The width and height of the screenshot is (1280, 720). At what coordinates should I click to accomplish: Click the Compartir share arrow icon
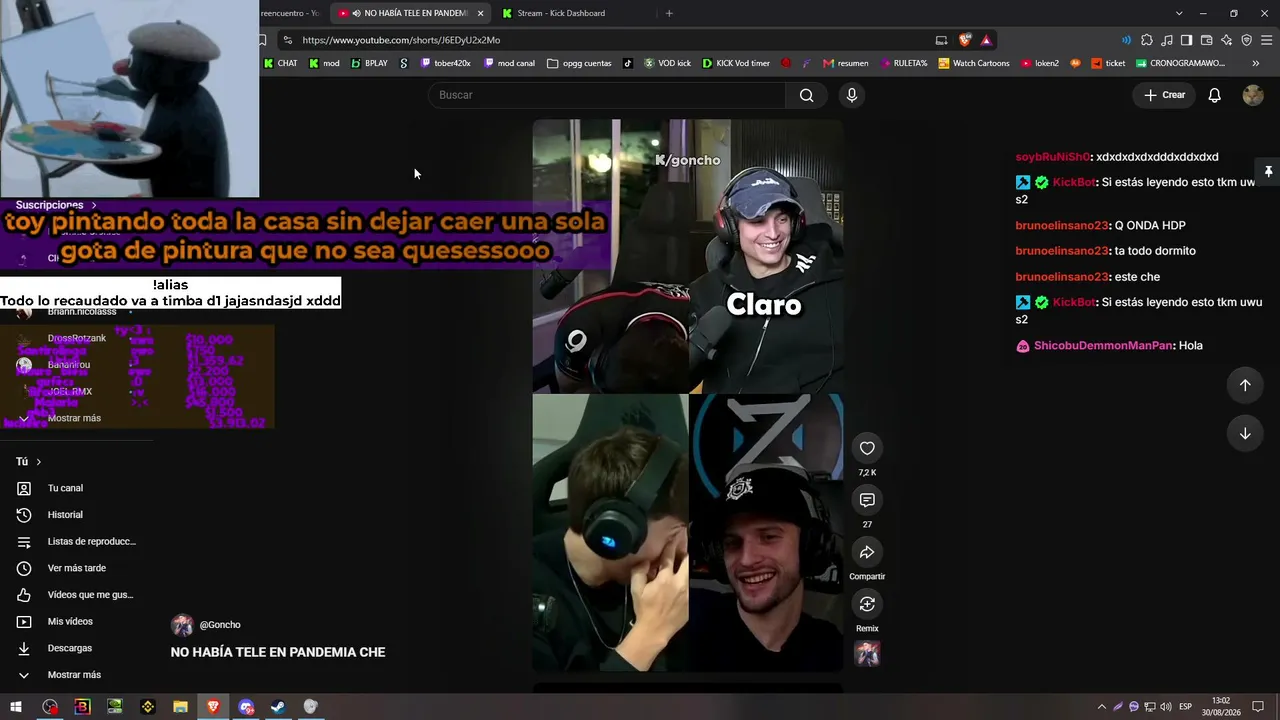pyautogui.click(x=867, y=552)
